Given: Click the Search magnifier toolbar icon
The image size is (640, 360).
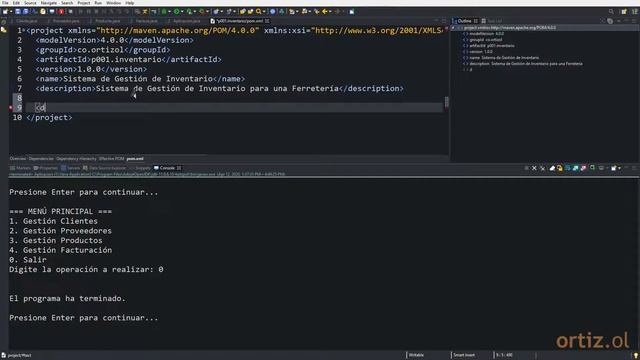Looking at the screenshot, I should (x=259, y=11).
